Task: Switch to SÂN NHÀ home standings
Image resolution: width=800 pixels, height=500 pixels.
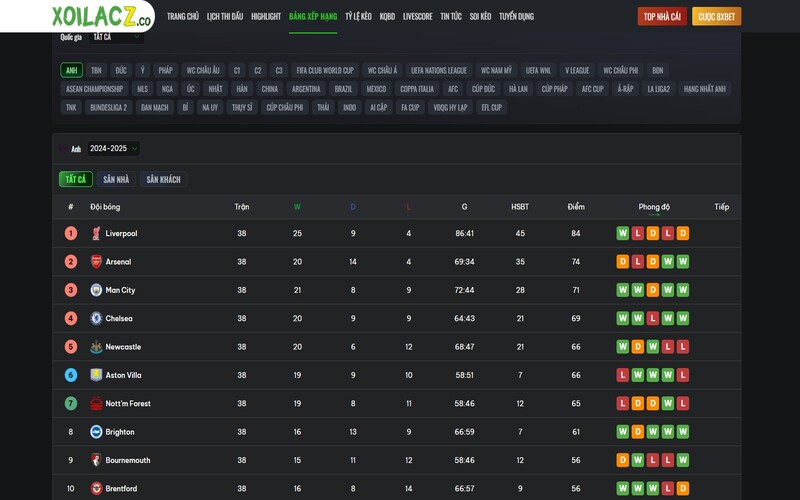Action: (x=116, y=179)
